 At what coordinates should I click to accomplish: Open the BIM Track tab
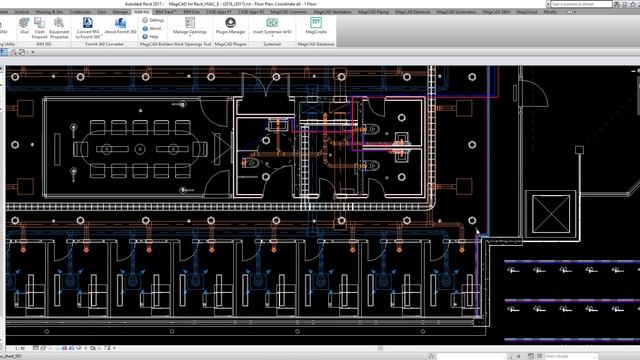166,12
